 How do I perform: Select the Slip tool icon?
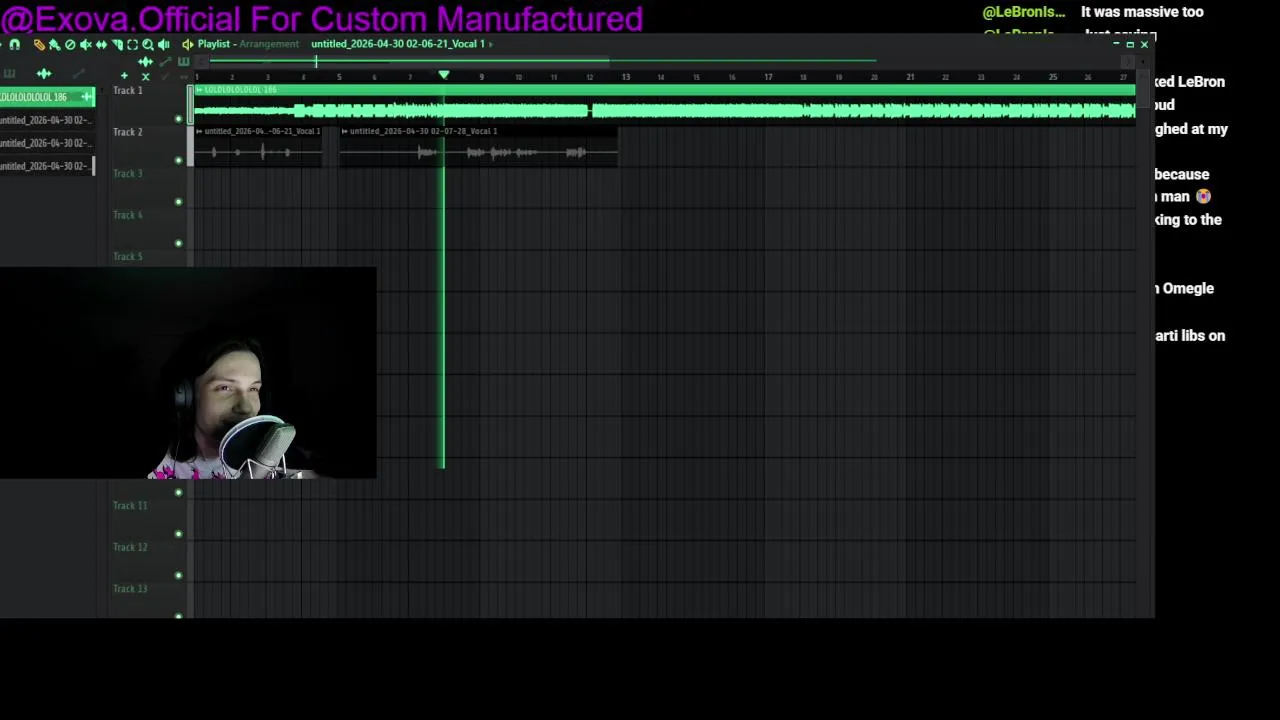tap(101, 45)
